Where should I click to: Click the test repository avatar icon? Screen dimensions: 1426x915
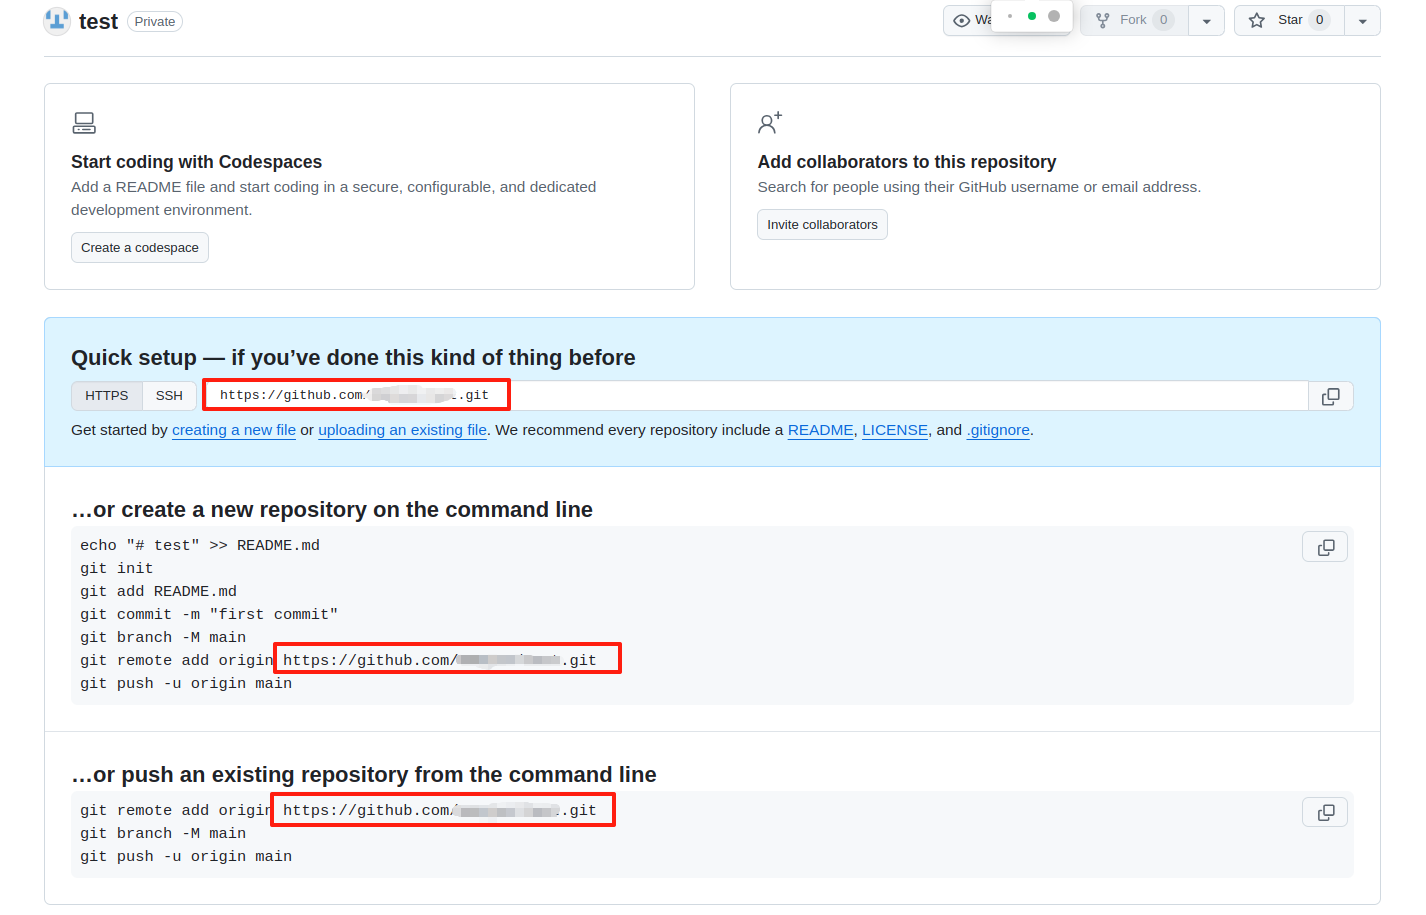pos(57,21)
